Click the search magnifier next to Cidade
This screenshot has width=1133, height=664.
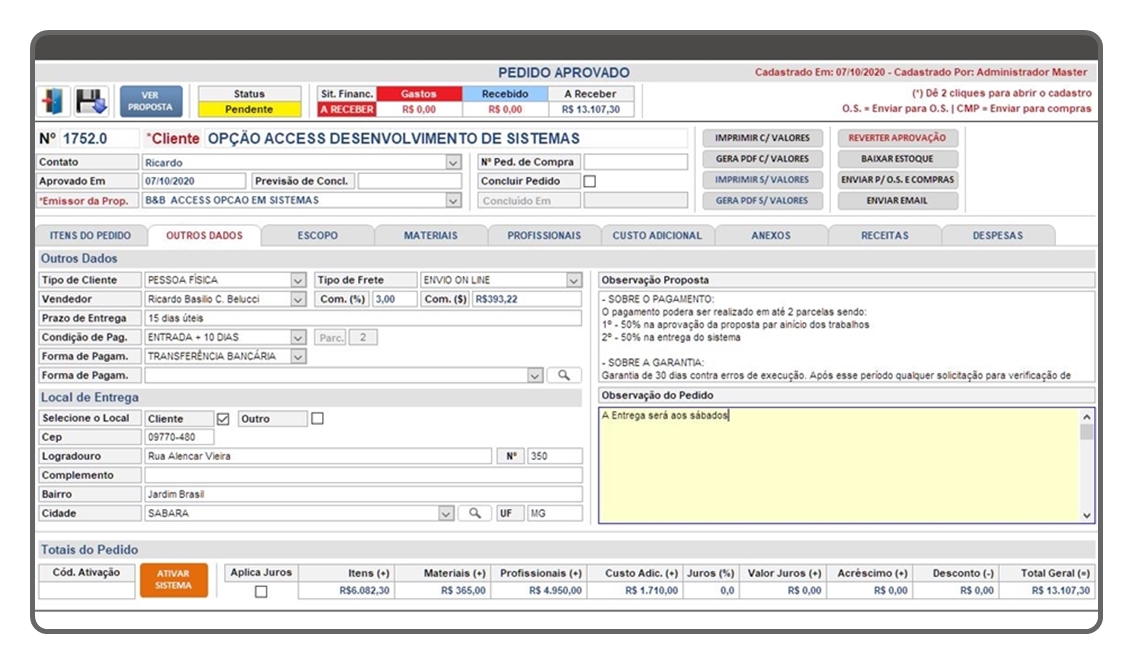475,513
